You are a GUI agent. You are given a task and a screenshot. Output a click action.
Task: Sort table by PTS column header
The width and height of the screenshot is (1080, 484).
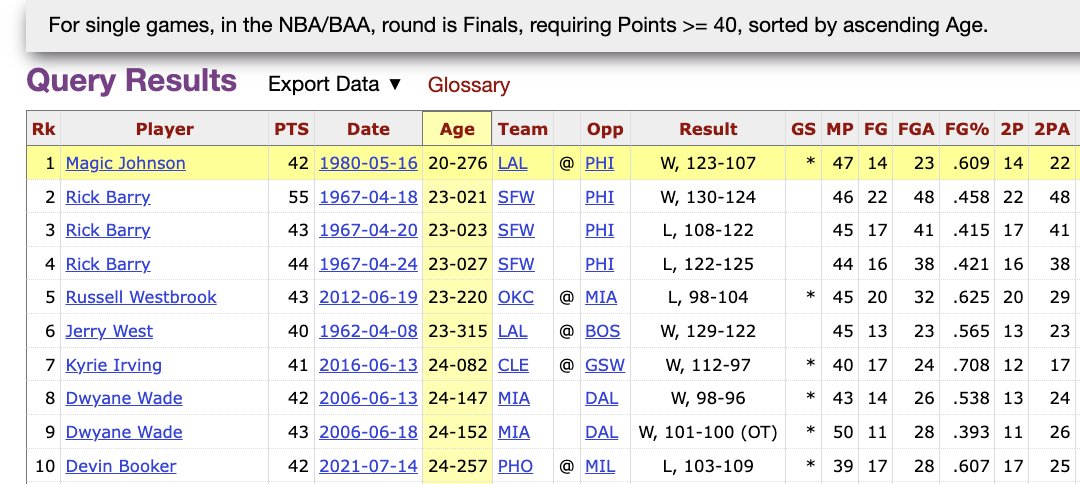[291, 129]
